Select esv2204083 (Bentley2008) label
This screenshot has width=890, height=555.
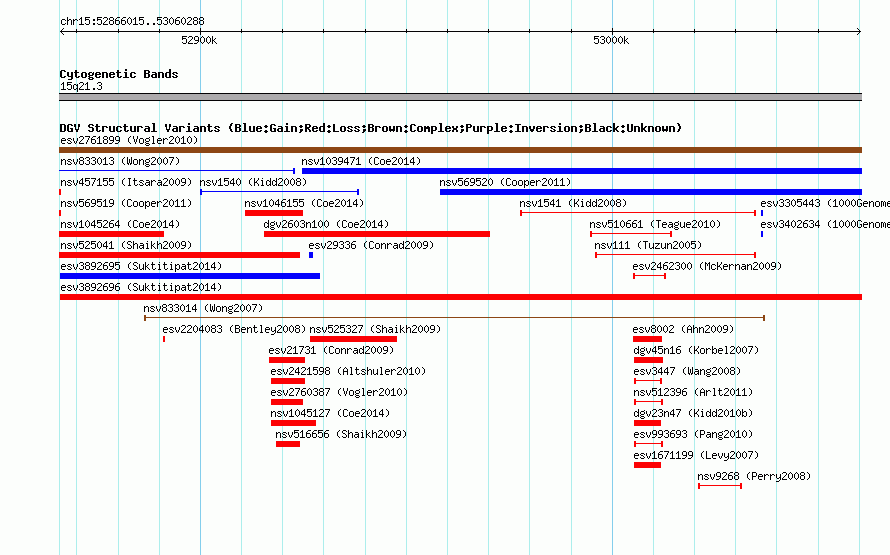234,329
